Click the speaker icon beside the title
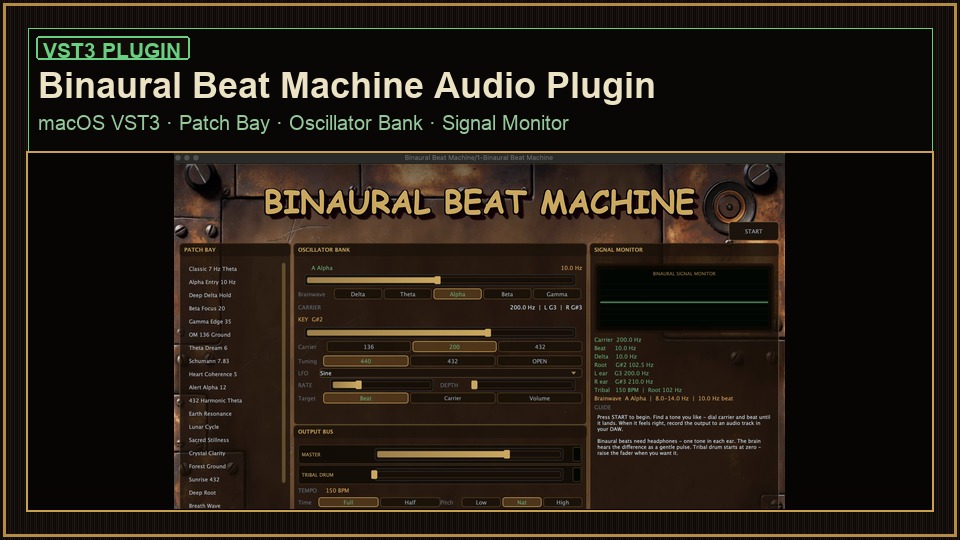The width and height of the screenshot is (960, 540). coord(729,206)
